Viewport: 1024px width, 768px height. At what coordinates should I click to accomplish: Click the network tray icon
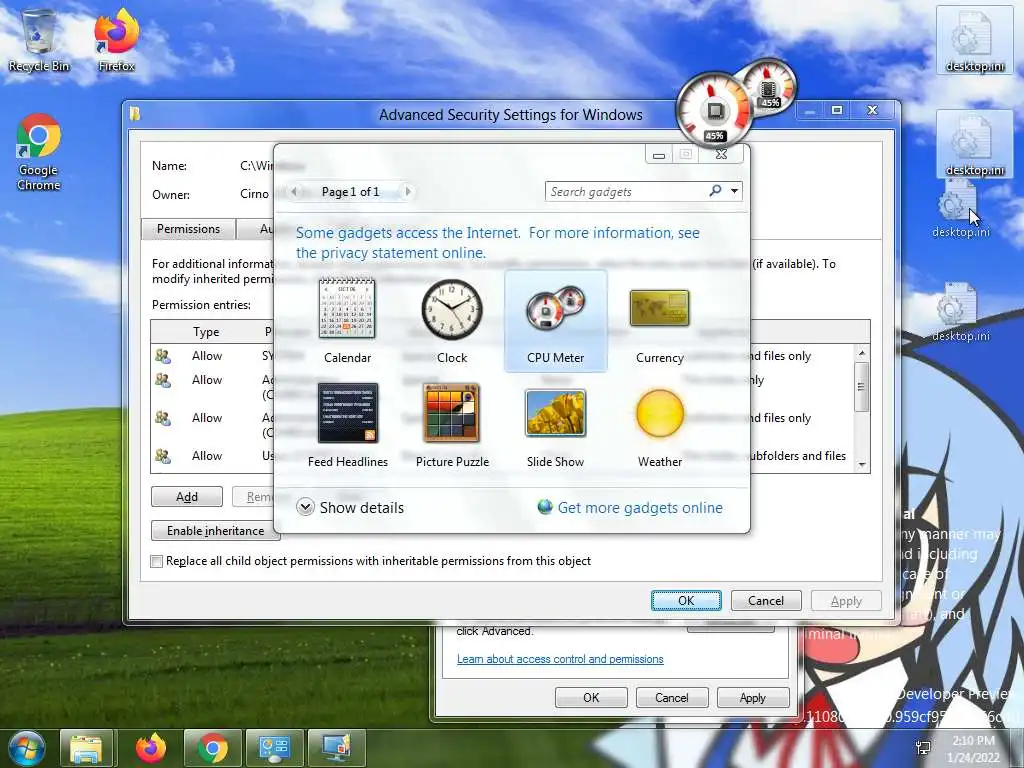[x=923, y=748]
